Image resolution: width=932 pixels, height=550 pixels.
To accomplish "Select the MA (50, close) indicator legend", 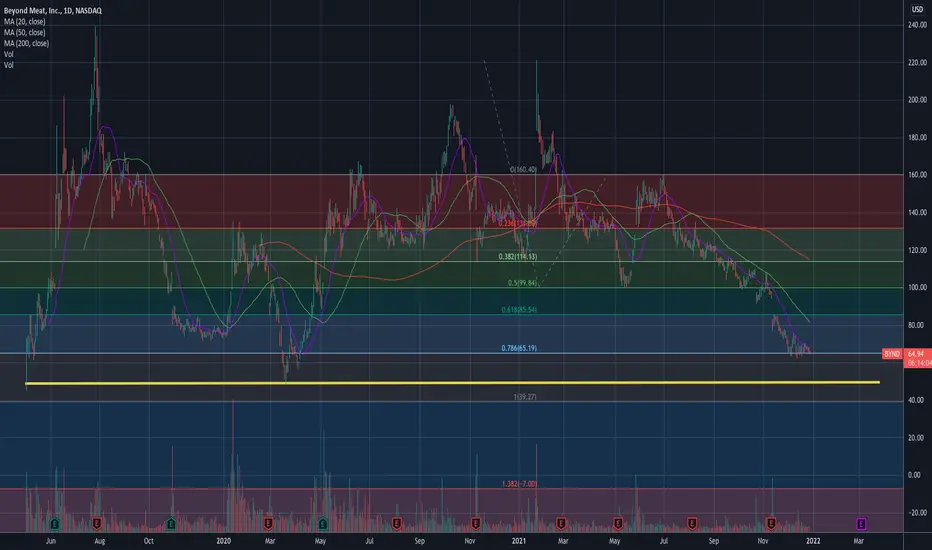I will (x=24, y=32).
